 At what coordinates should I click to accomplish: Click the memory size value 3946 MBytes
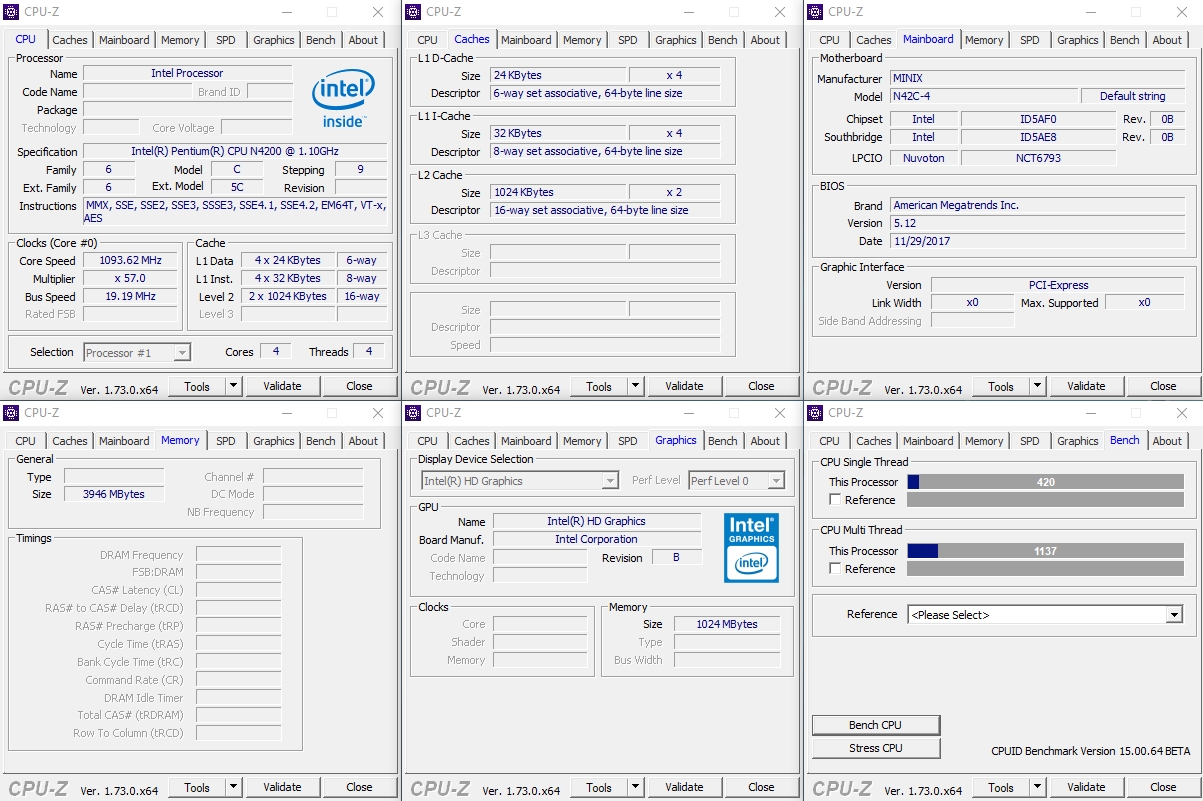click(x=115, y=494)
